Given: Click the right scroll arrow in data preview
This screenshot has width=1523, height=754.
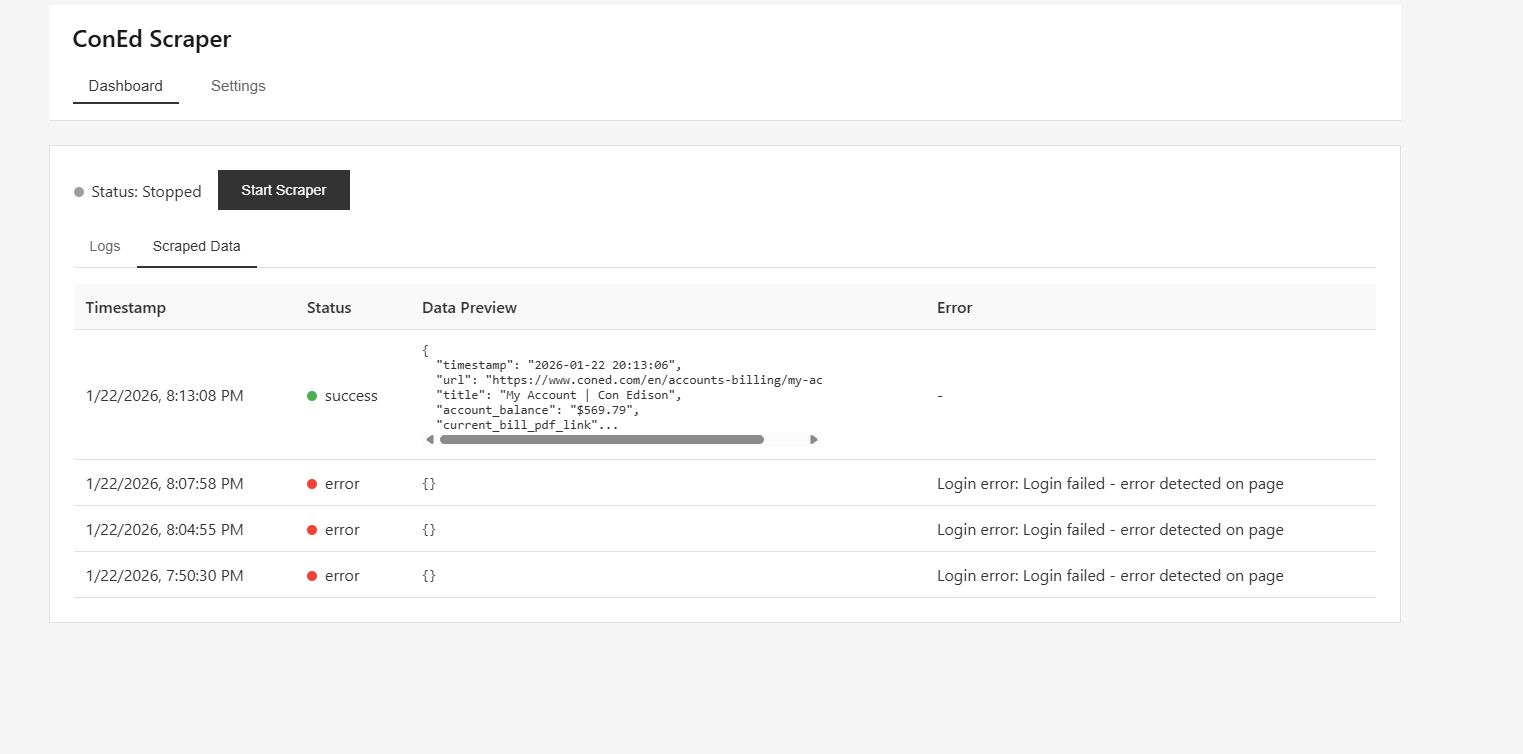Looking at the screenshot, I should click(x=814, y=439).
